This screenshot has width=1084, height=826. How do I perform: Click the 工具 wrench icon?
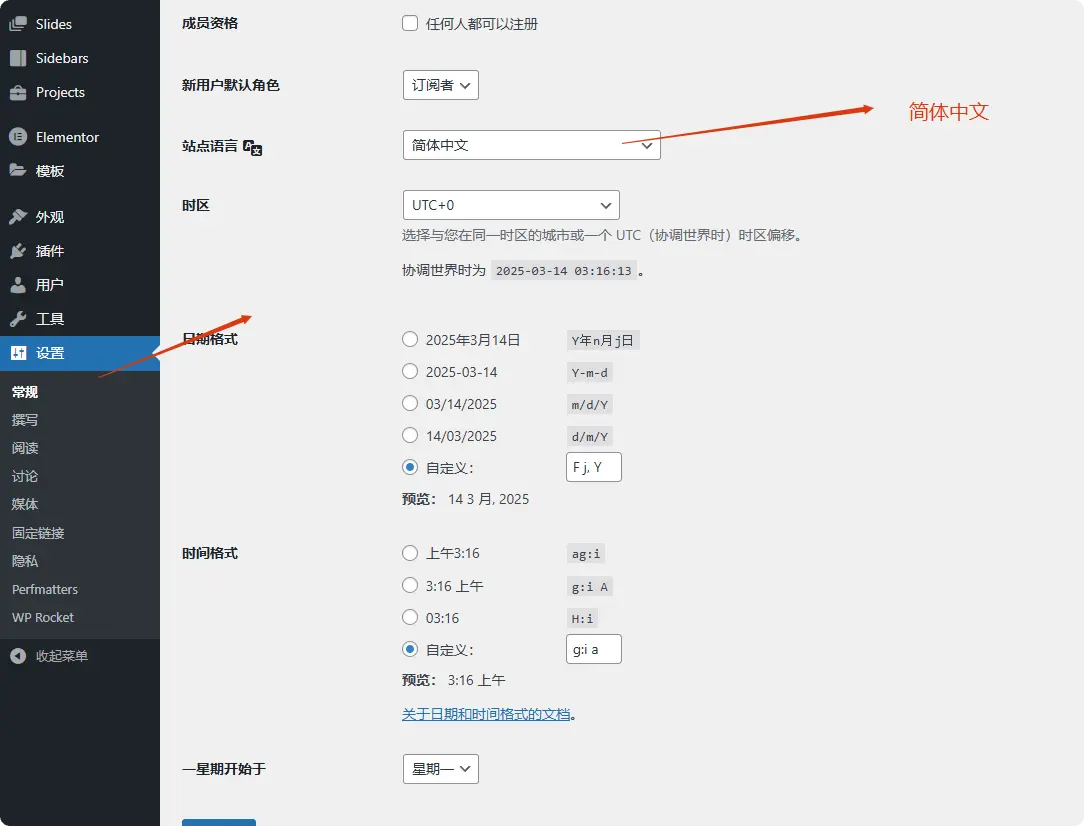tap(18, 319)
